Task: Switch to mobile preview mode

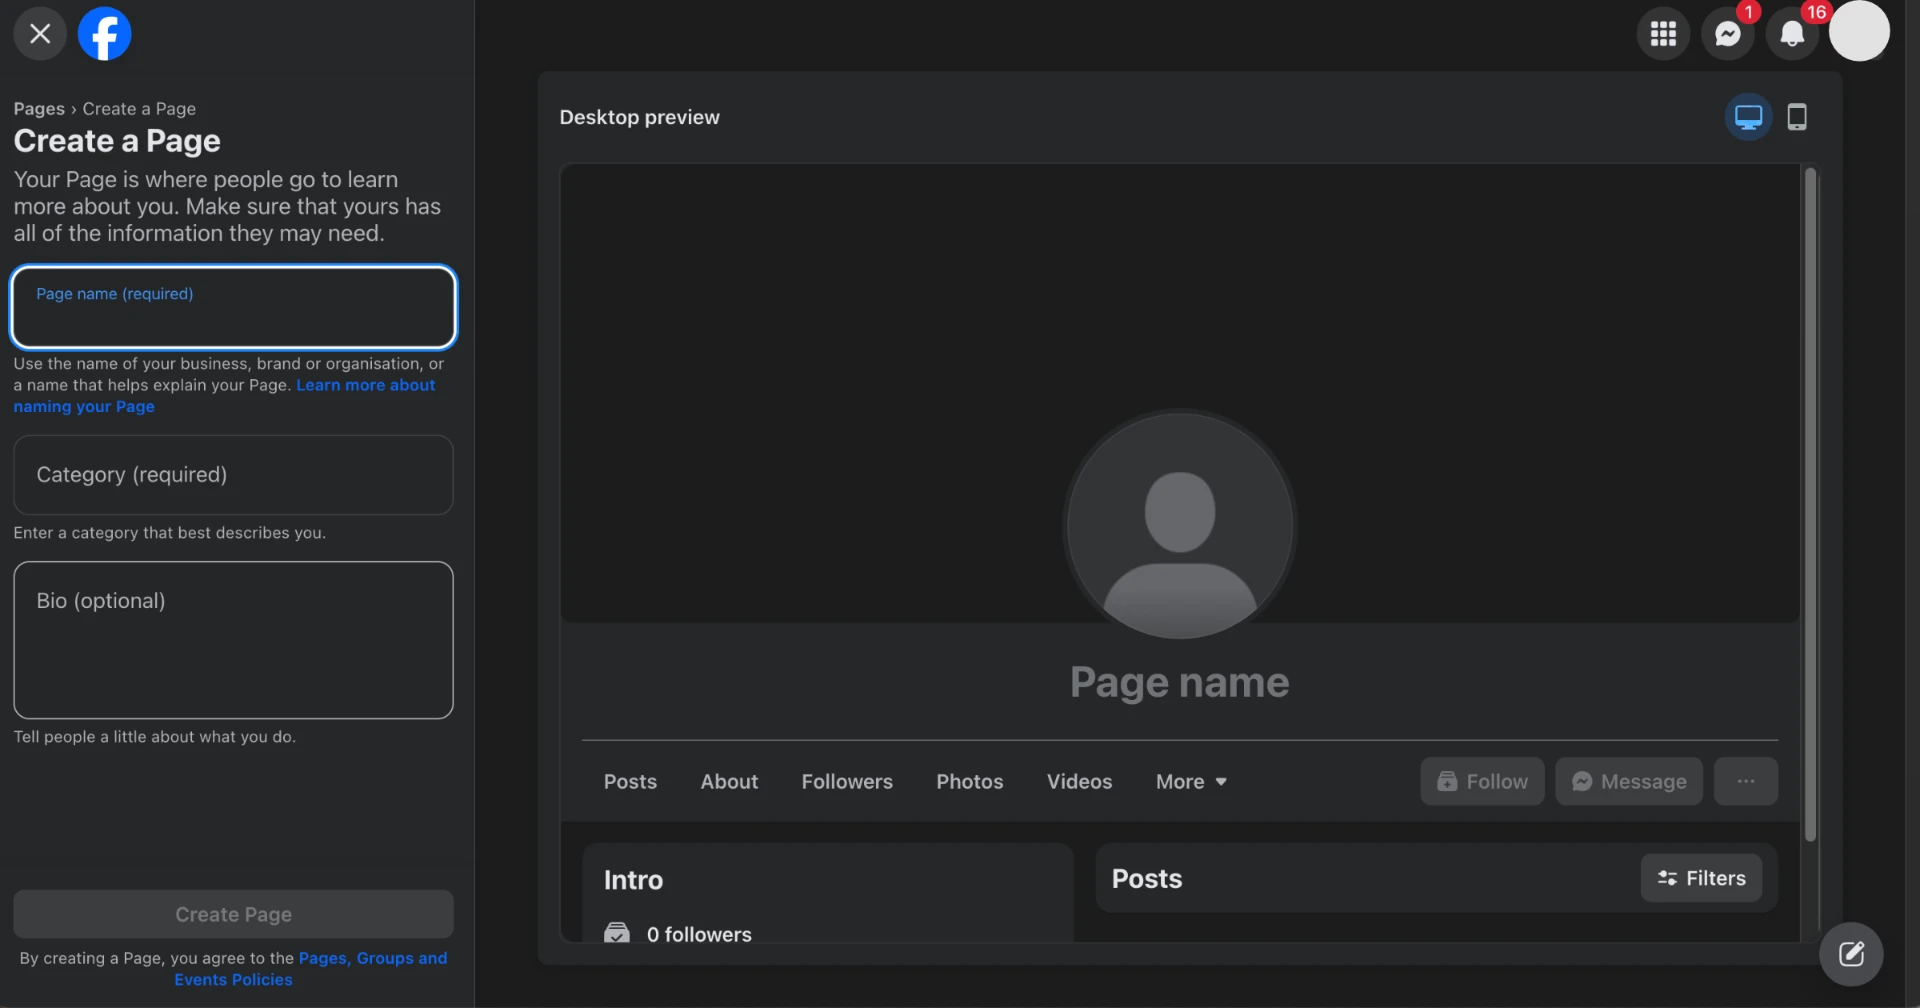Action: [x=1797, y=117]
